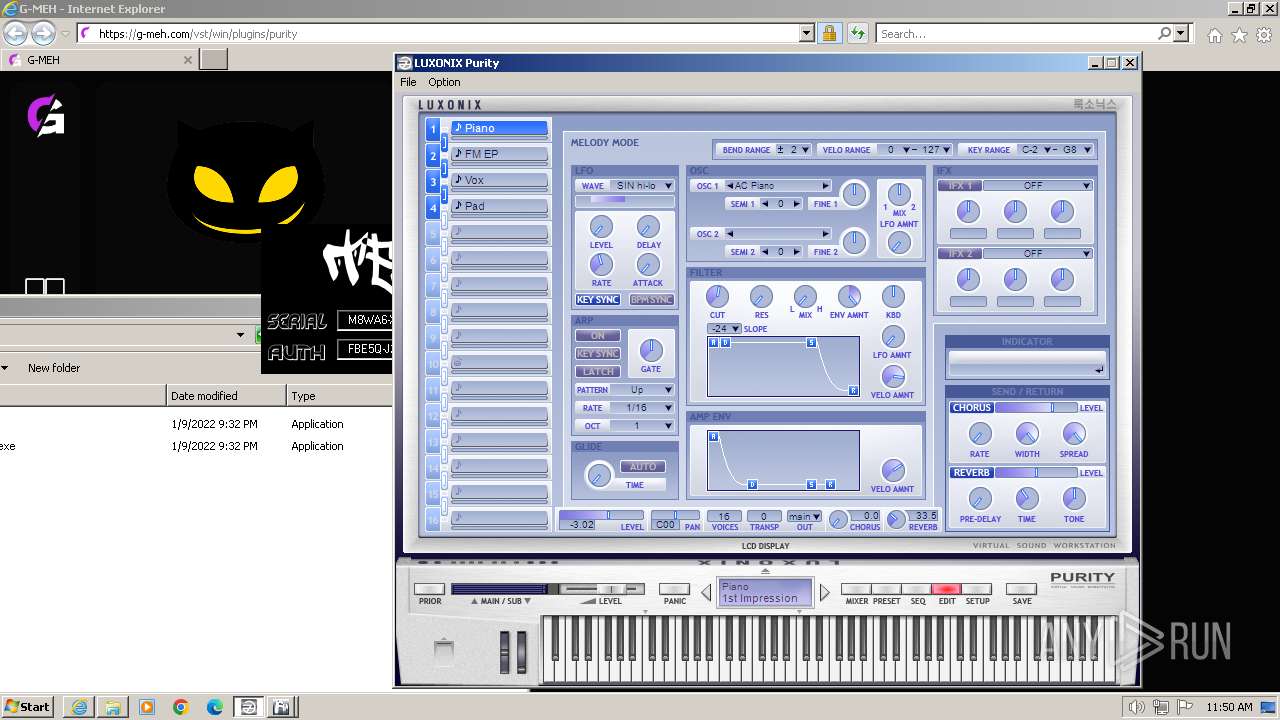Toggle glide AUTO mode
Image resolution: width=1280 pixels, height=720 pixels.
tap(643, 467)
